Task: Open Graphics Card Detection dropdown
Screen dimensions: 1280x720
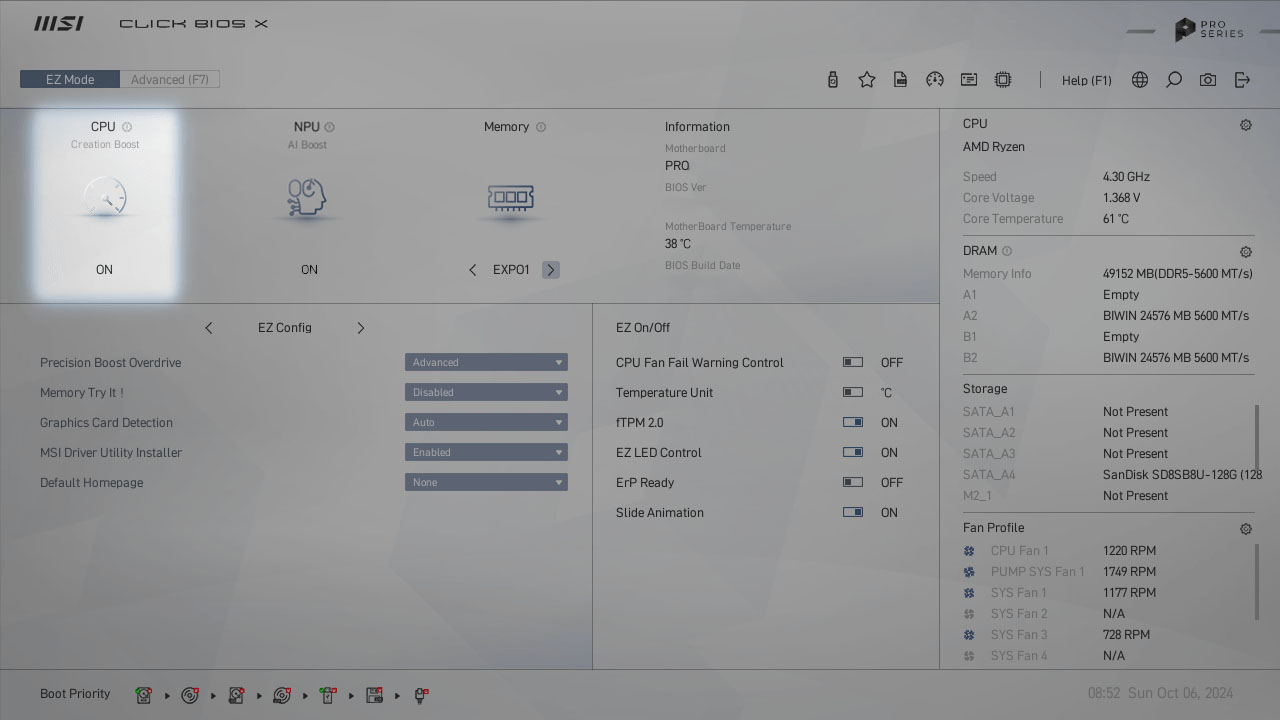Action: pos(486,423)
